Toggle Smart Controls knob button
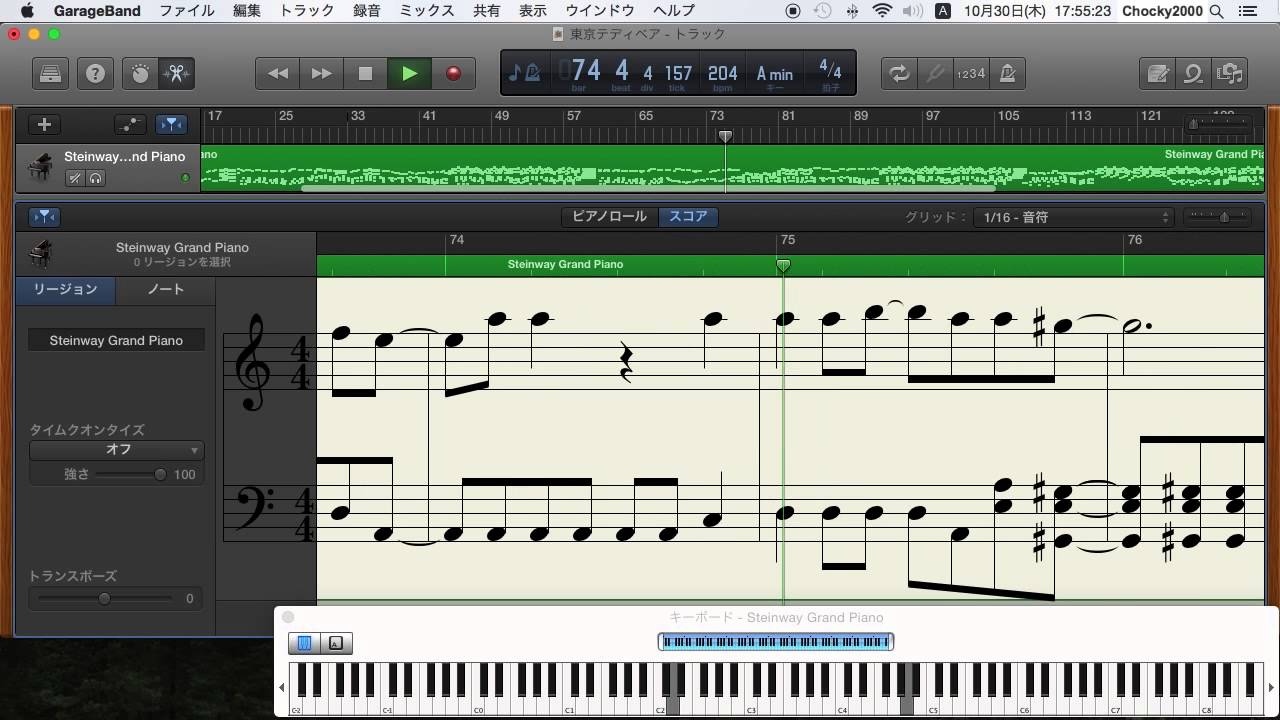The width and height of the screenshot is (1280, 720). coord(141,74)
